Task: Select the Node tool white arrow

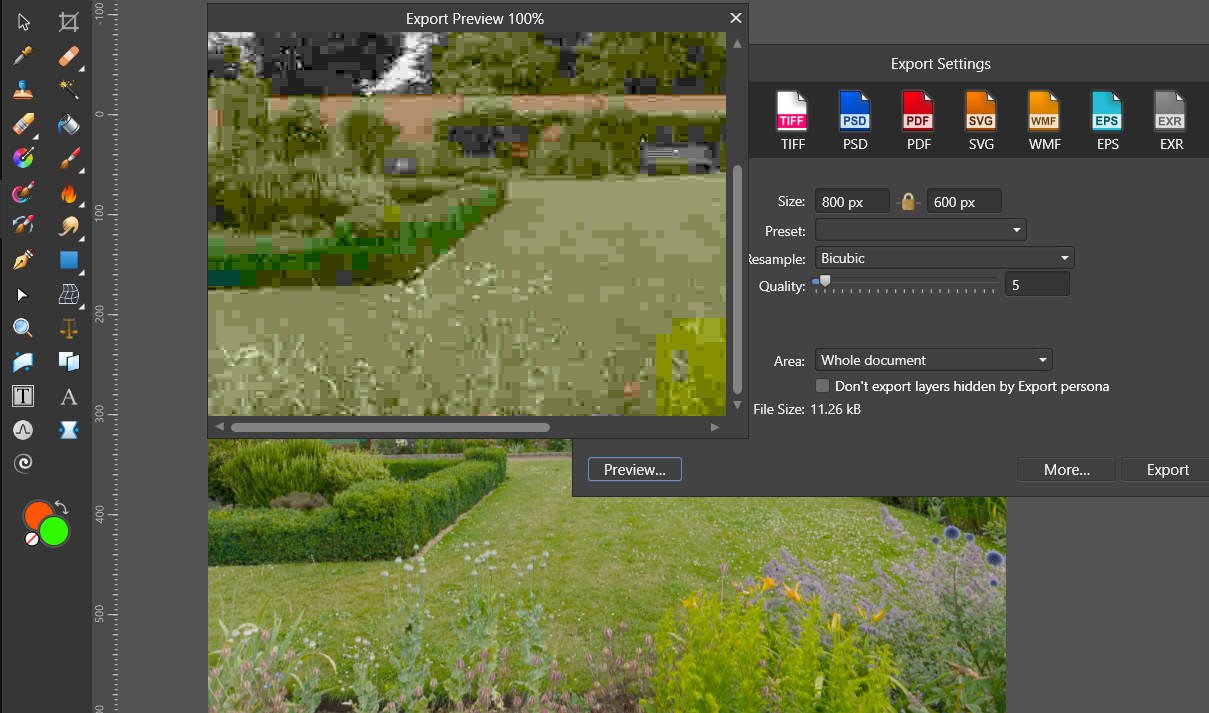Action: point(23,294)
